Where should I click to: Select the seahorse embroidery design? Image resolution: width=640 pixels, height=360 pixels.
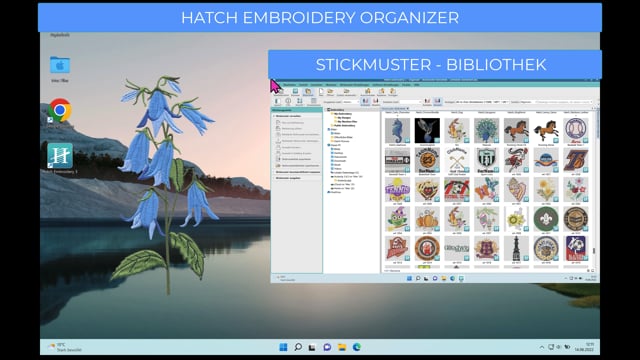click(397, 131)
